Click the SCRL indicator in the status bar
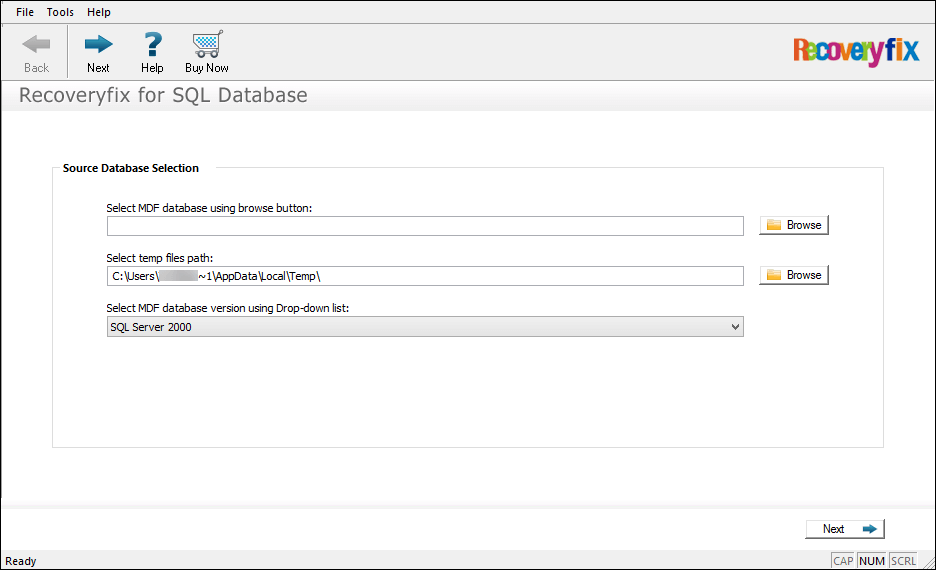This screenshot has width=936, height=570. 903,561
